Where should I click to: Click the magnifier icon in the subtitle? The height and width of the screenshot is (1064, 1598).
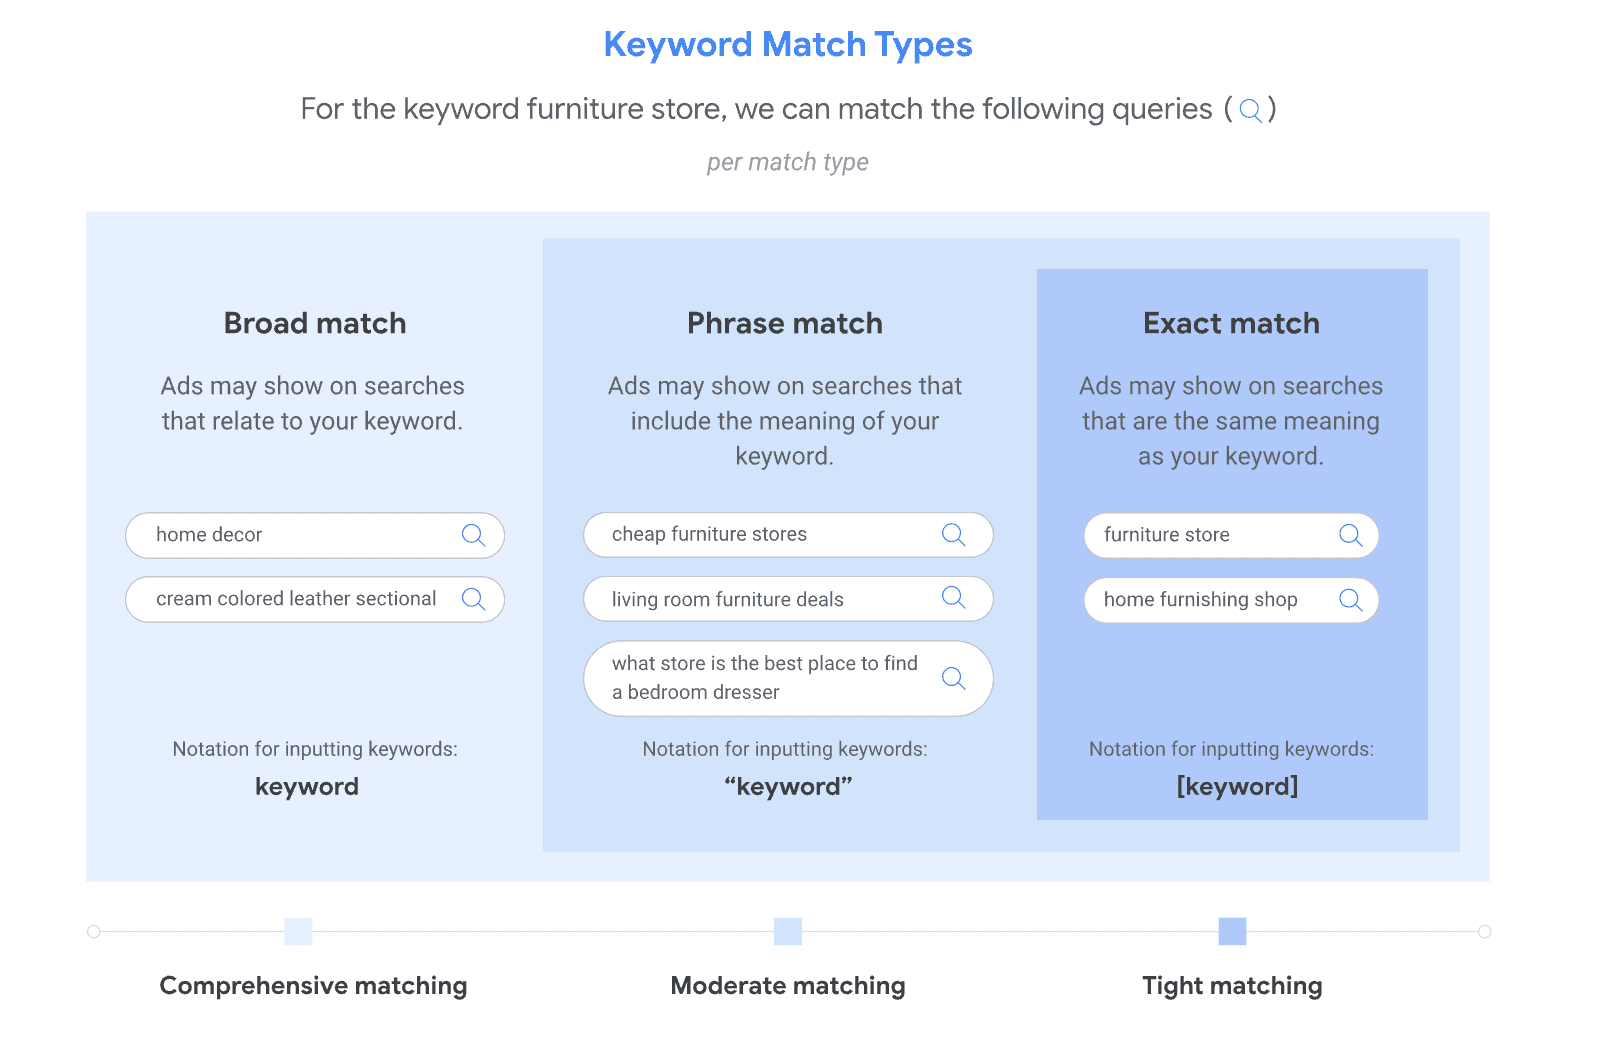[x=1250, y=110]
